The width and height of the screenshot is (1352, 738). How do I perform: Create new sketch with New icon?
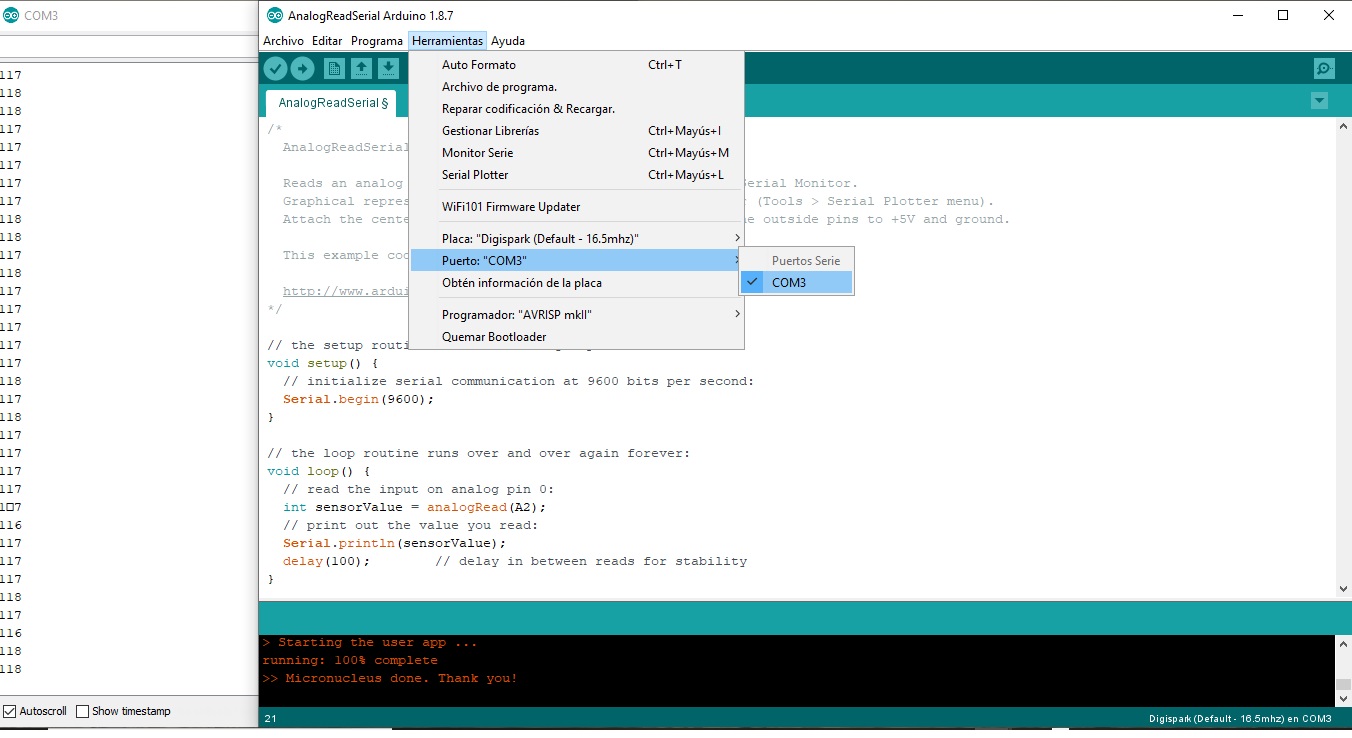335,68
